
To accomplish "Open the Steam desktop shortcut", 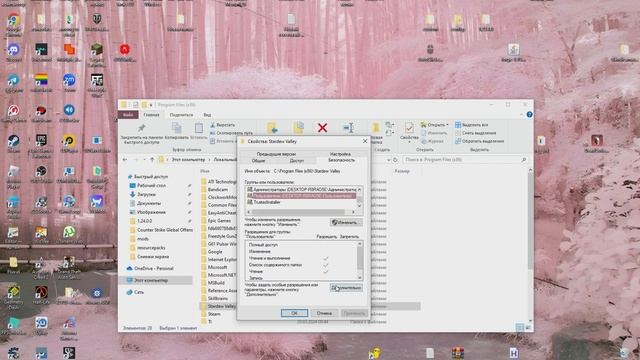I will click(x=13, y=141).
